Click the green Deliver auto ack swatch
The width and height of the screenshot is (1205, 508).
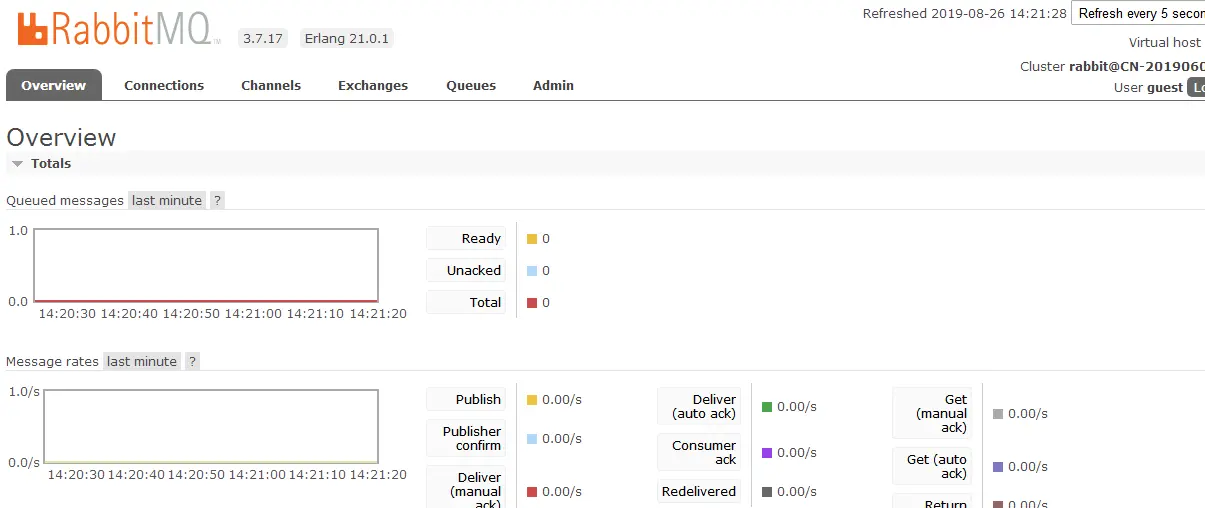(x=767, y=407)
